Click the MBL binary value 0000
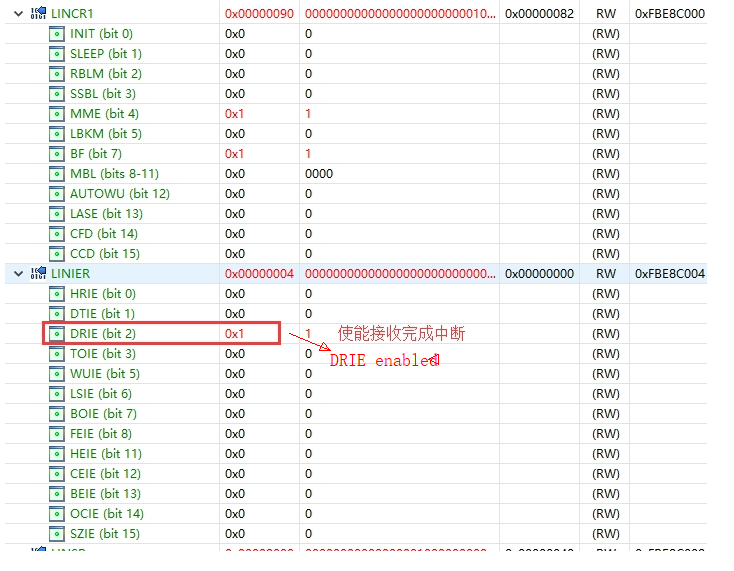The width and height of the screenshot is (734, 571). (319, 174)
